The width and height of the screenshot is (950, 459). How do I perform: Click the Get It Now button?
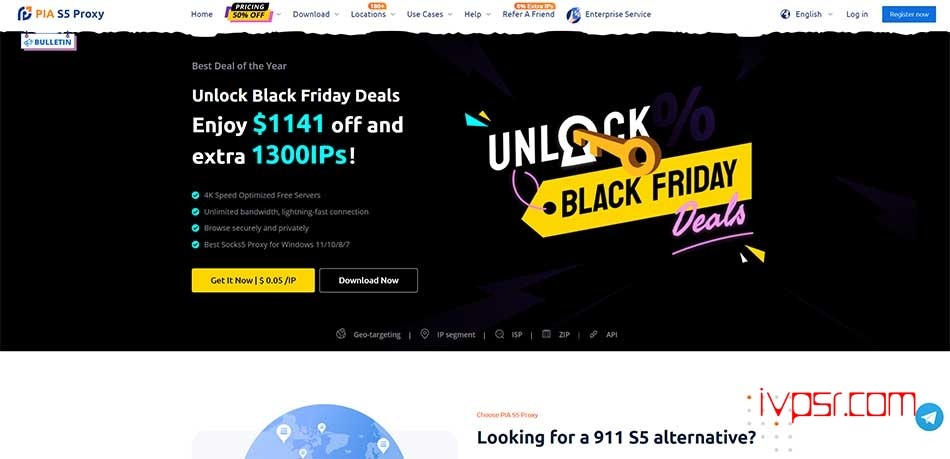coord(253,280)
